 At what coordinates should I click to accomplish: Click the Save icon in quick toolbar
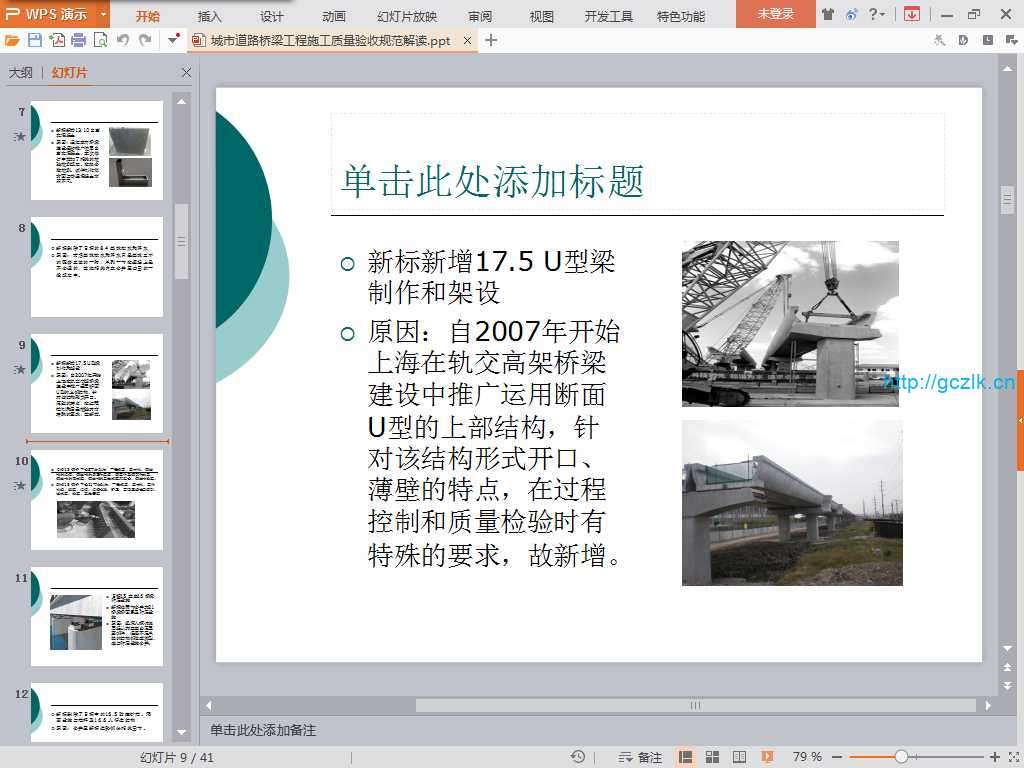(35, 40)
